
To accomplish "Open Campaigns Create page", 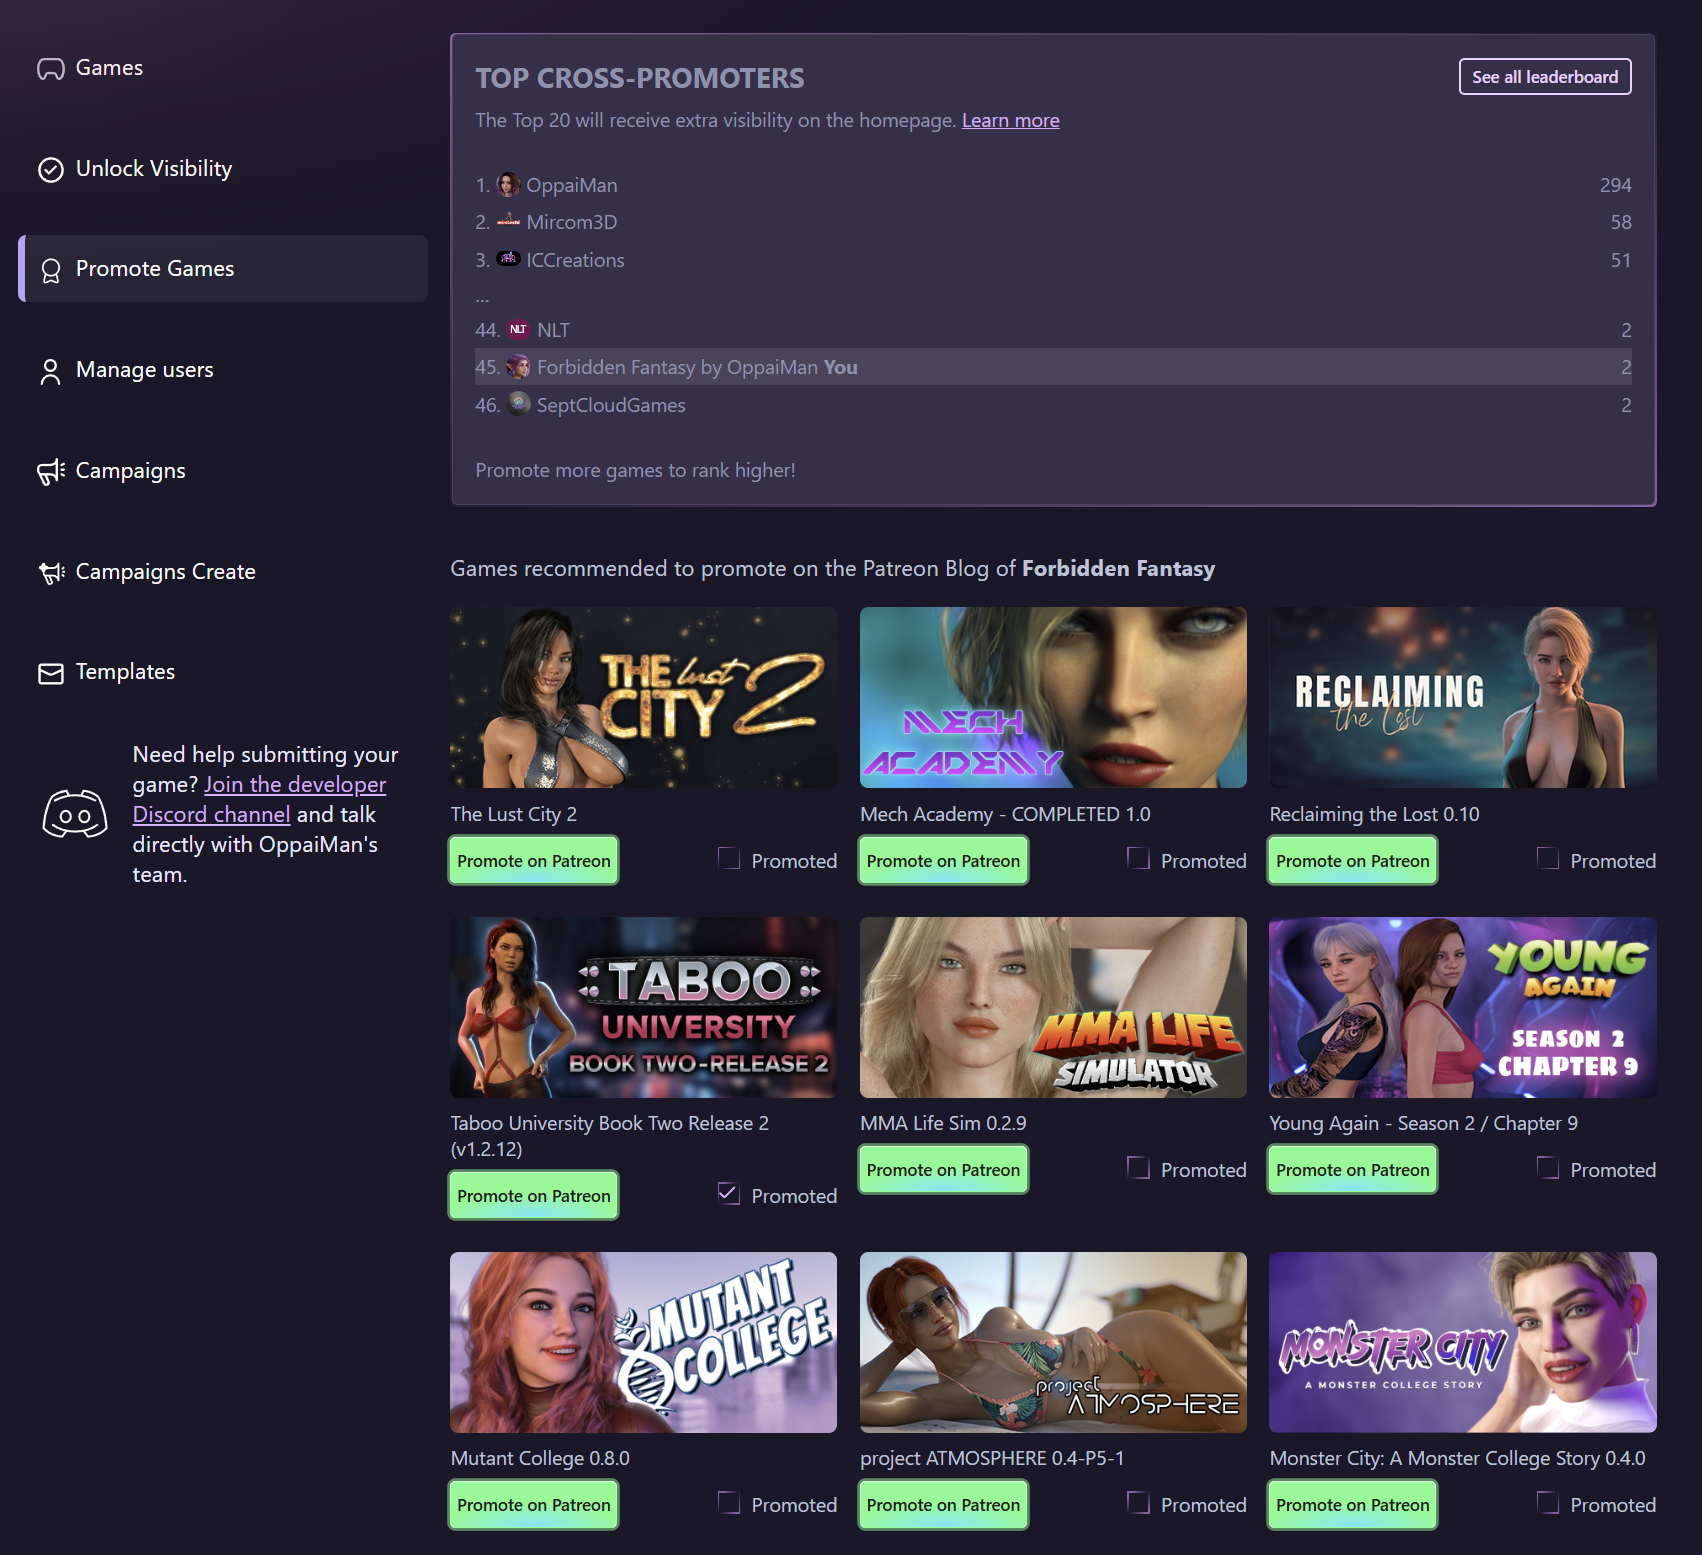I will [x=223, y=572].
